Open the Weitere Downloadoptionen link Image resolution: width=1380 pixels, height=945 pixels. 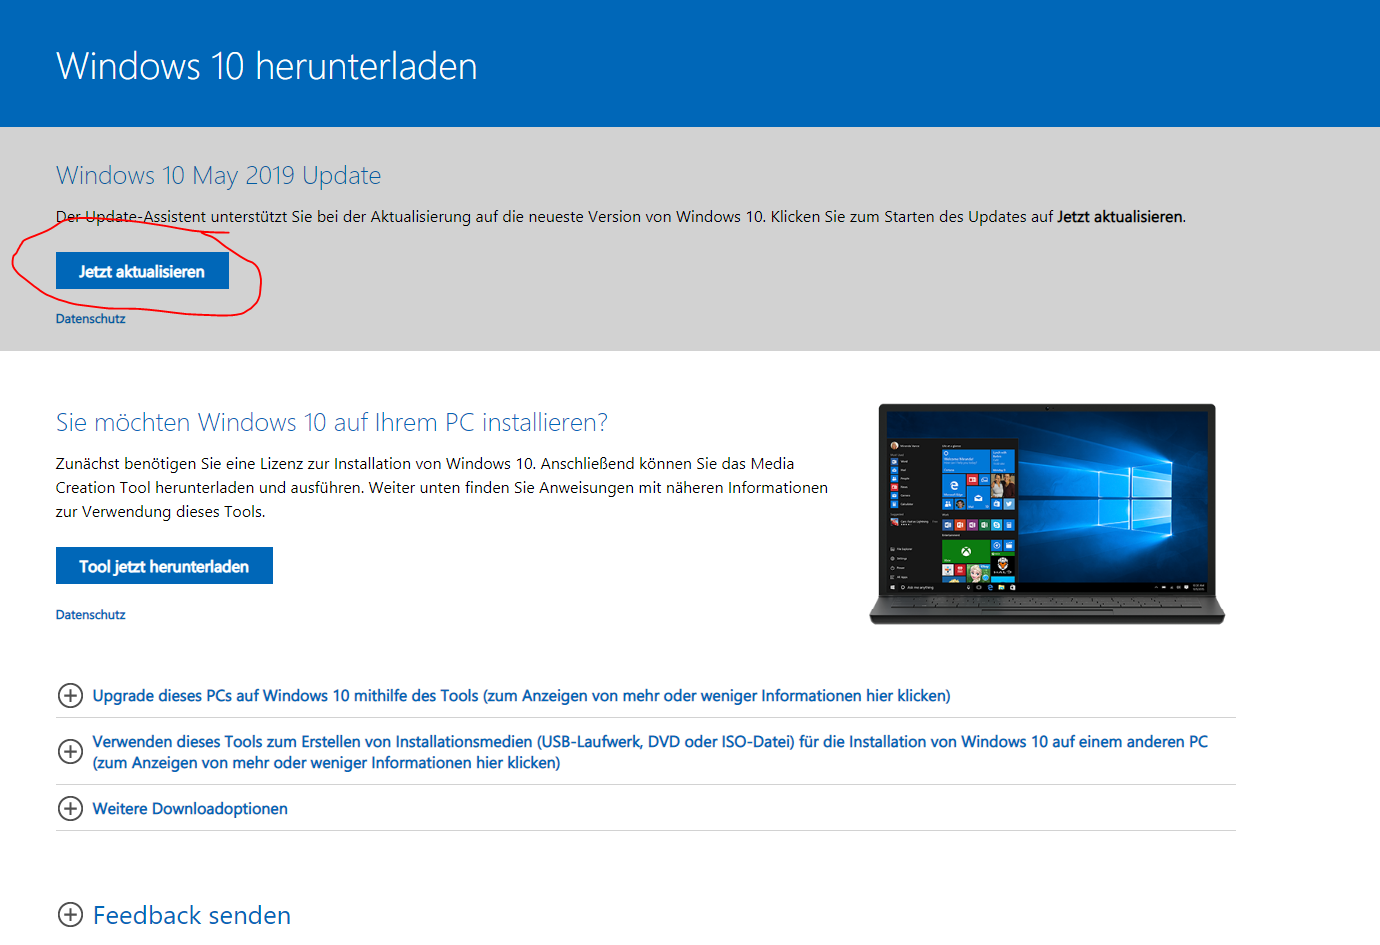(190, 808)
